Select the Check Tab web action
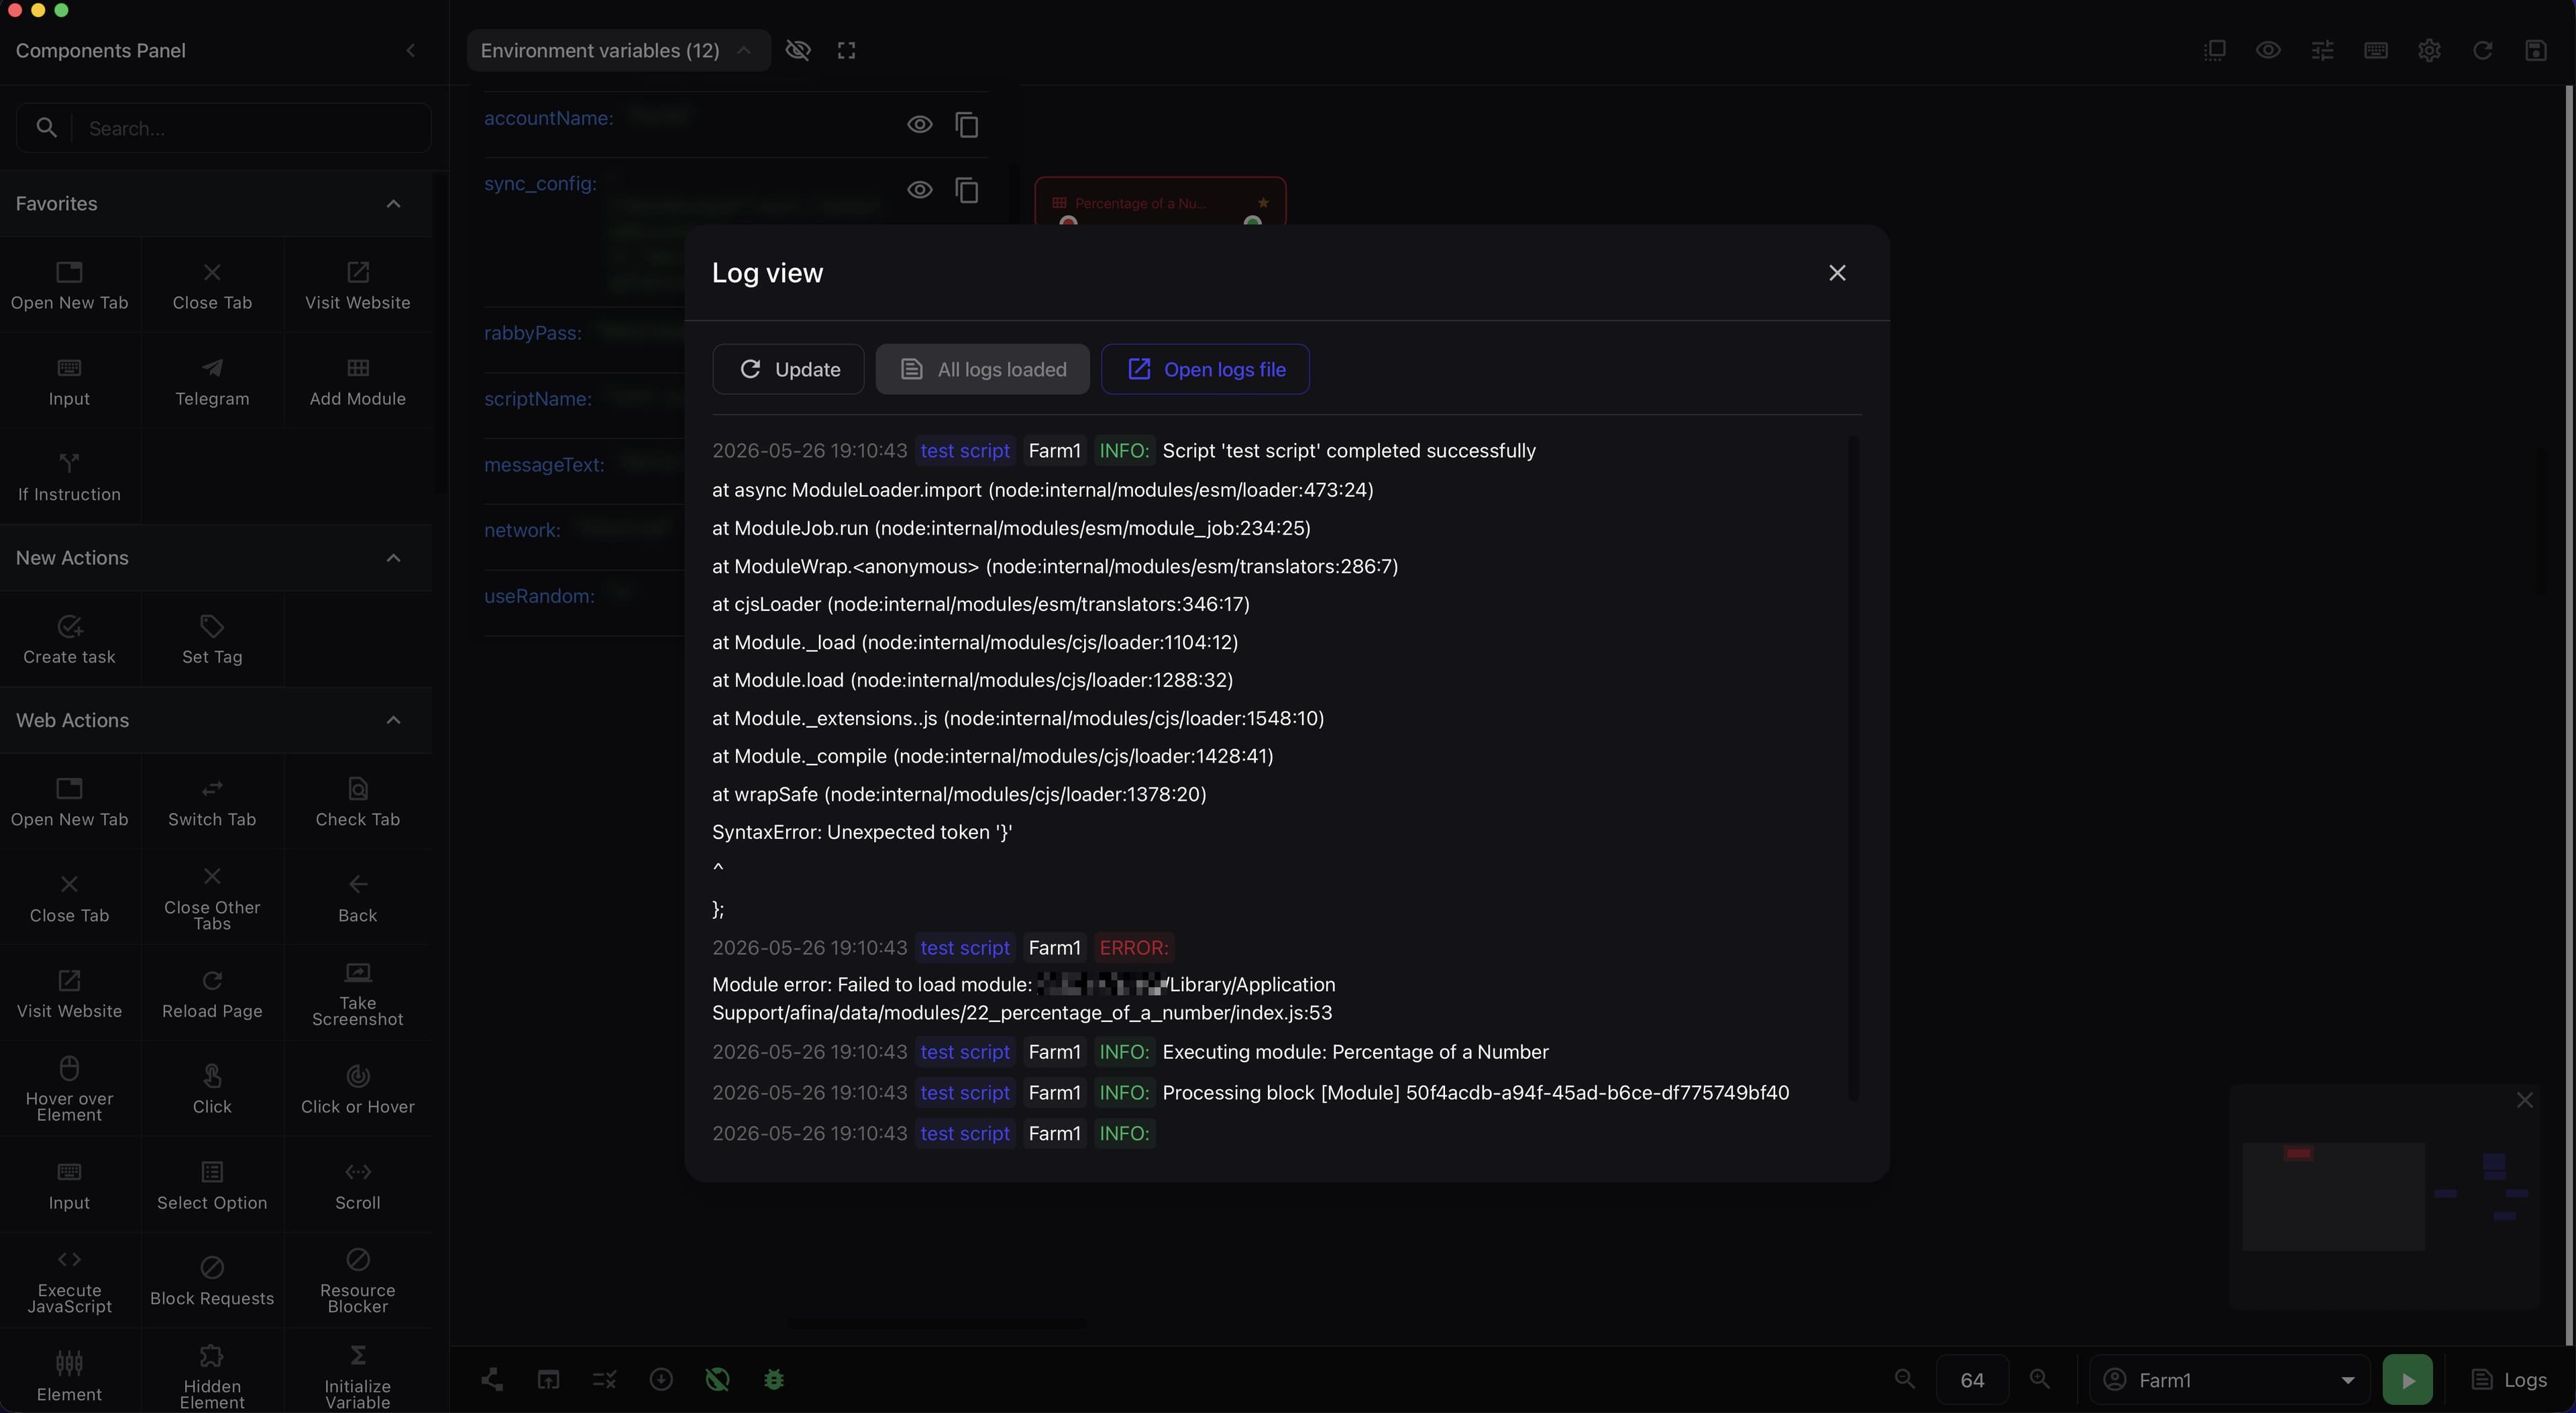 pyautogui.click(x=358, y=803)
